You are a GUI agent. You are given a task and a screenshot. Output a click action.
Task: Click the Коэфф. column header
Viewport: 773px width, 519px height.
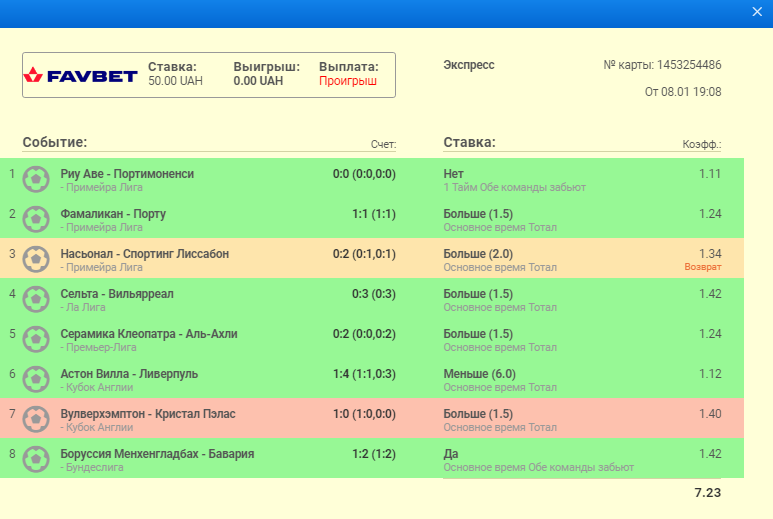[x=702, y=144]
